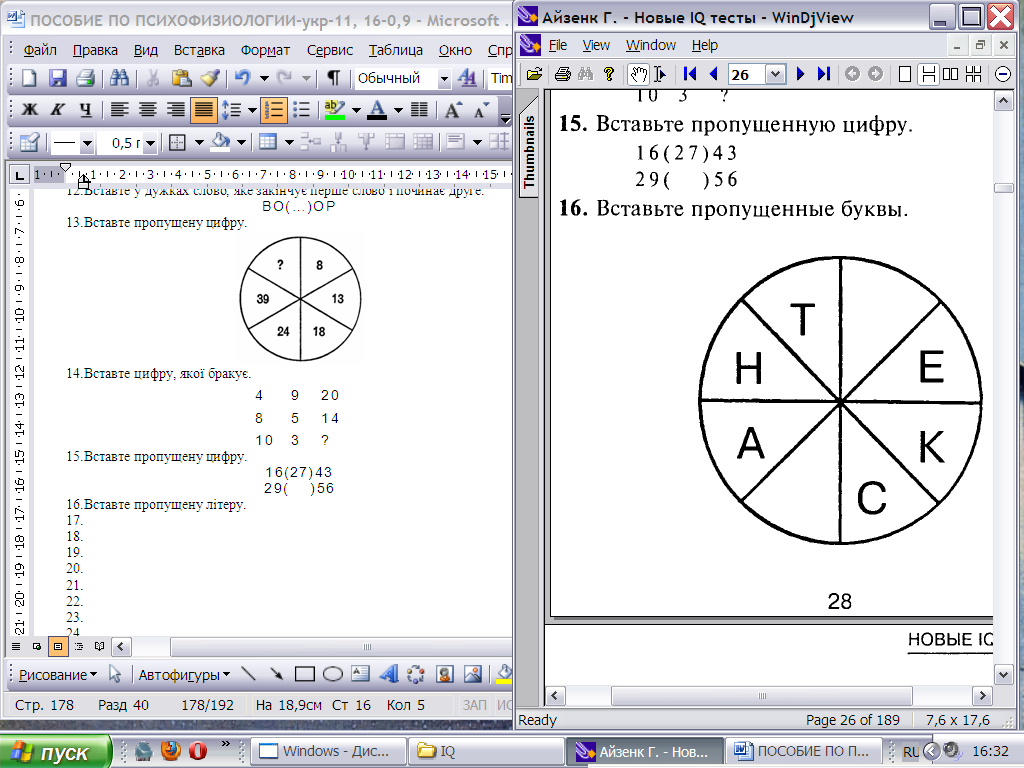Create a new blank document in Word

pyautogui.click(x=29, y=78)
